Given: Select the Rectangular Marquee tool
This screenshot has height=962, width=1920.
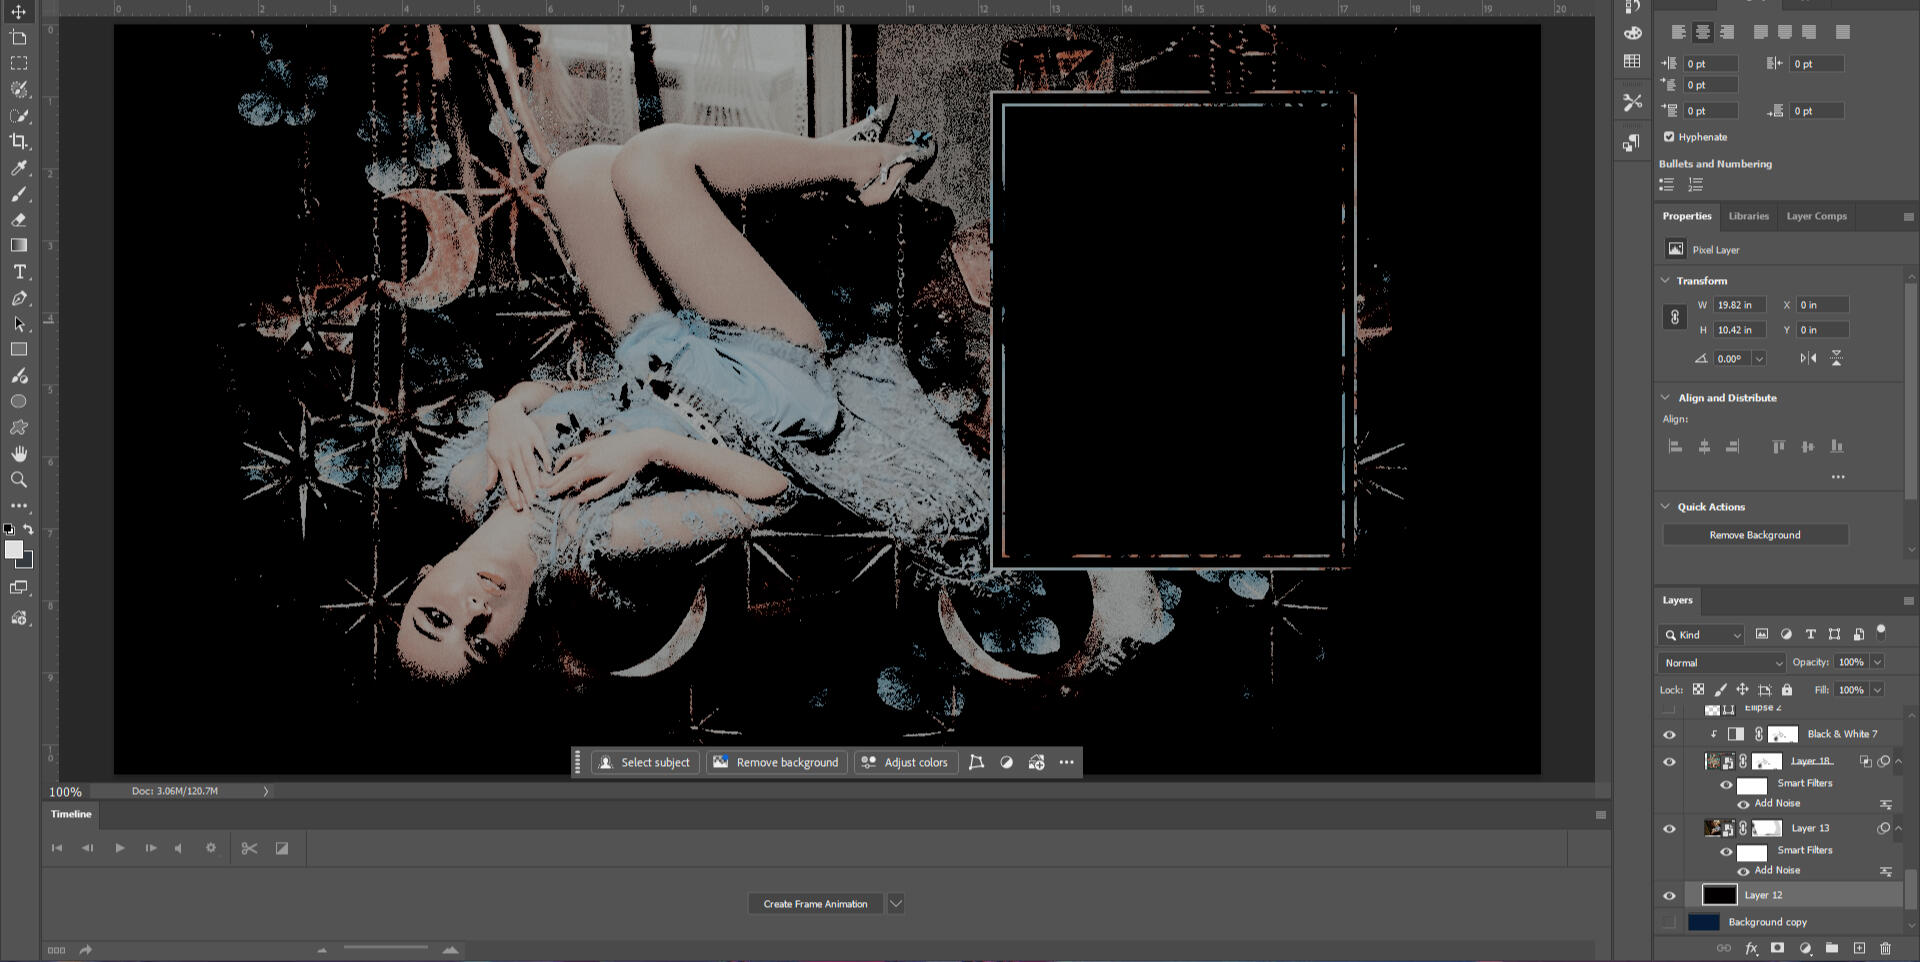Looking at the screenshot, I should 18,63.
